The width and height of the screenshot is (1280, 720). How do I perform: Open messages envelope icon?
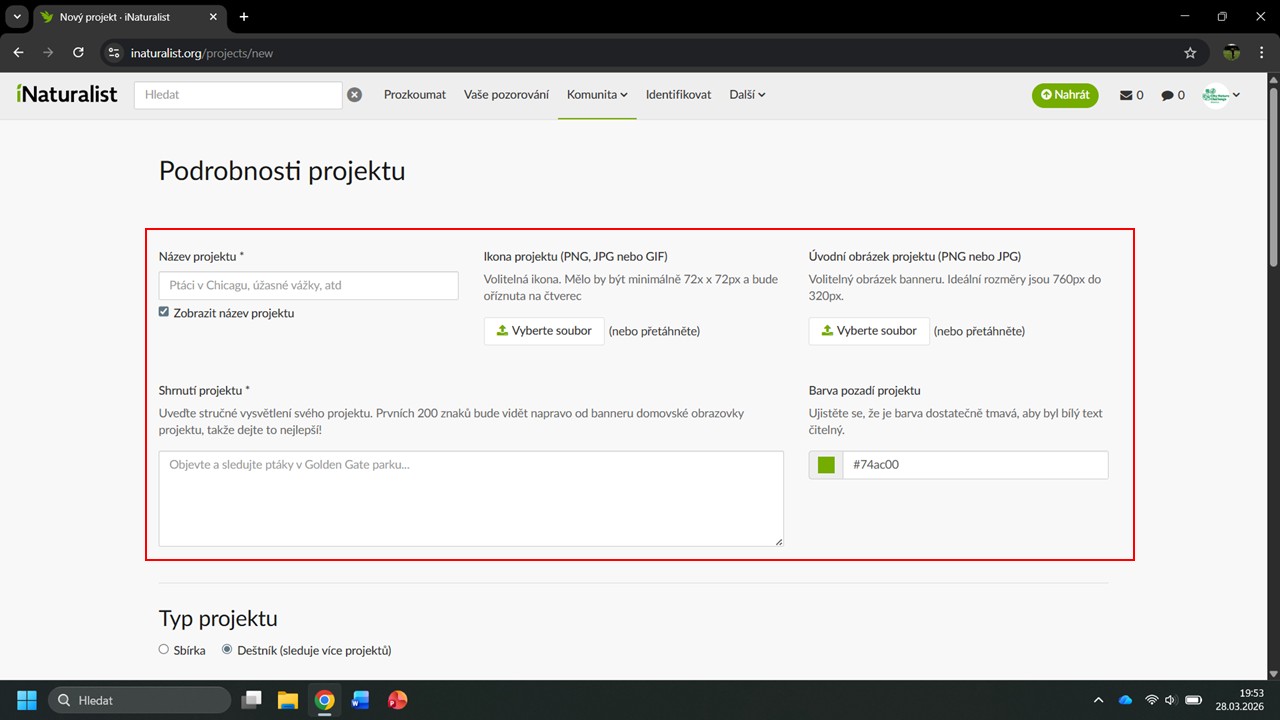(1126, 95)
